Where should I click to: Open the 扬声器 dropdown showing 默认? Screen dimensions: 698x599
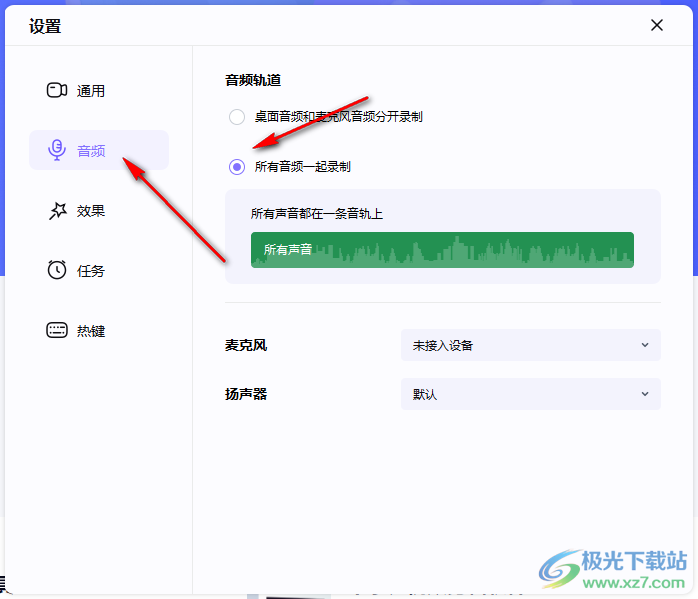530,394
